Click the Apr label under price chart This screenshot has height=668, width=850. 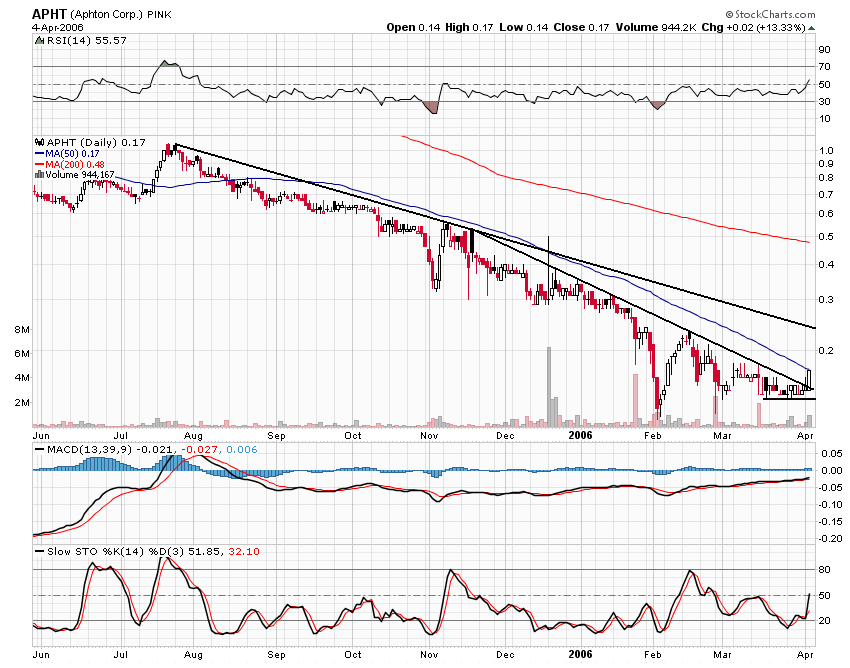coord(806,435)
